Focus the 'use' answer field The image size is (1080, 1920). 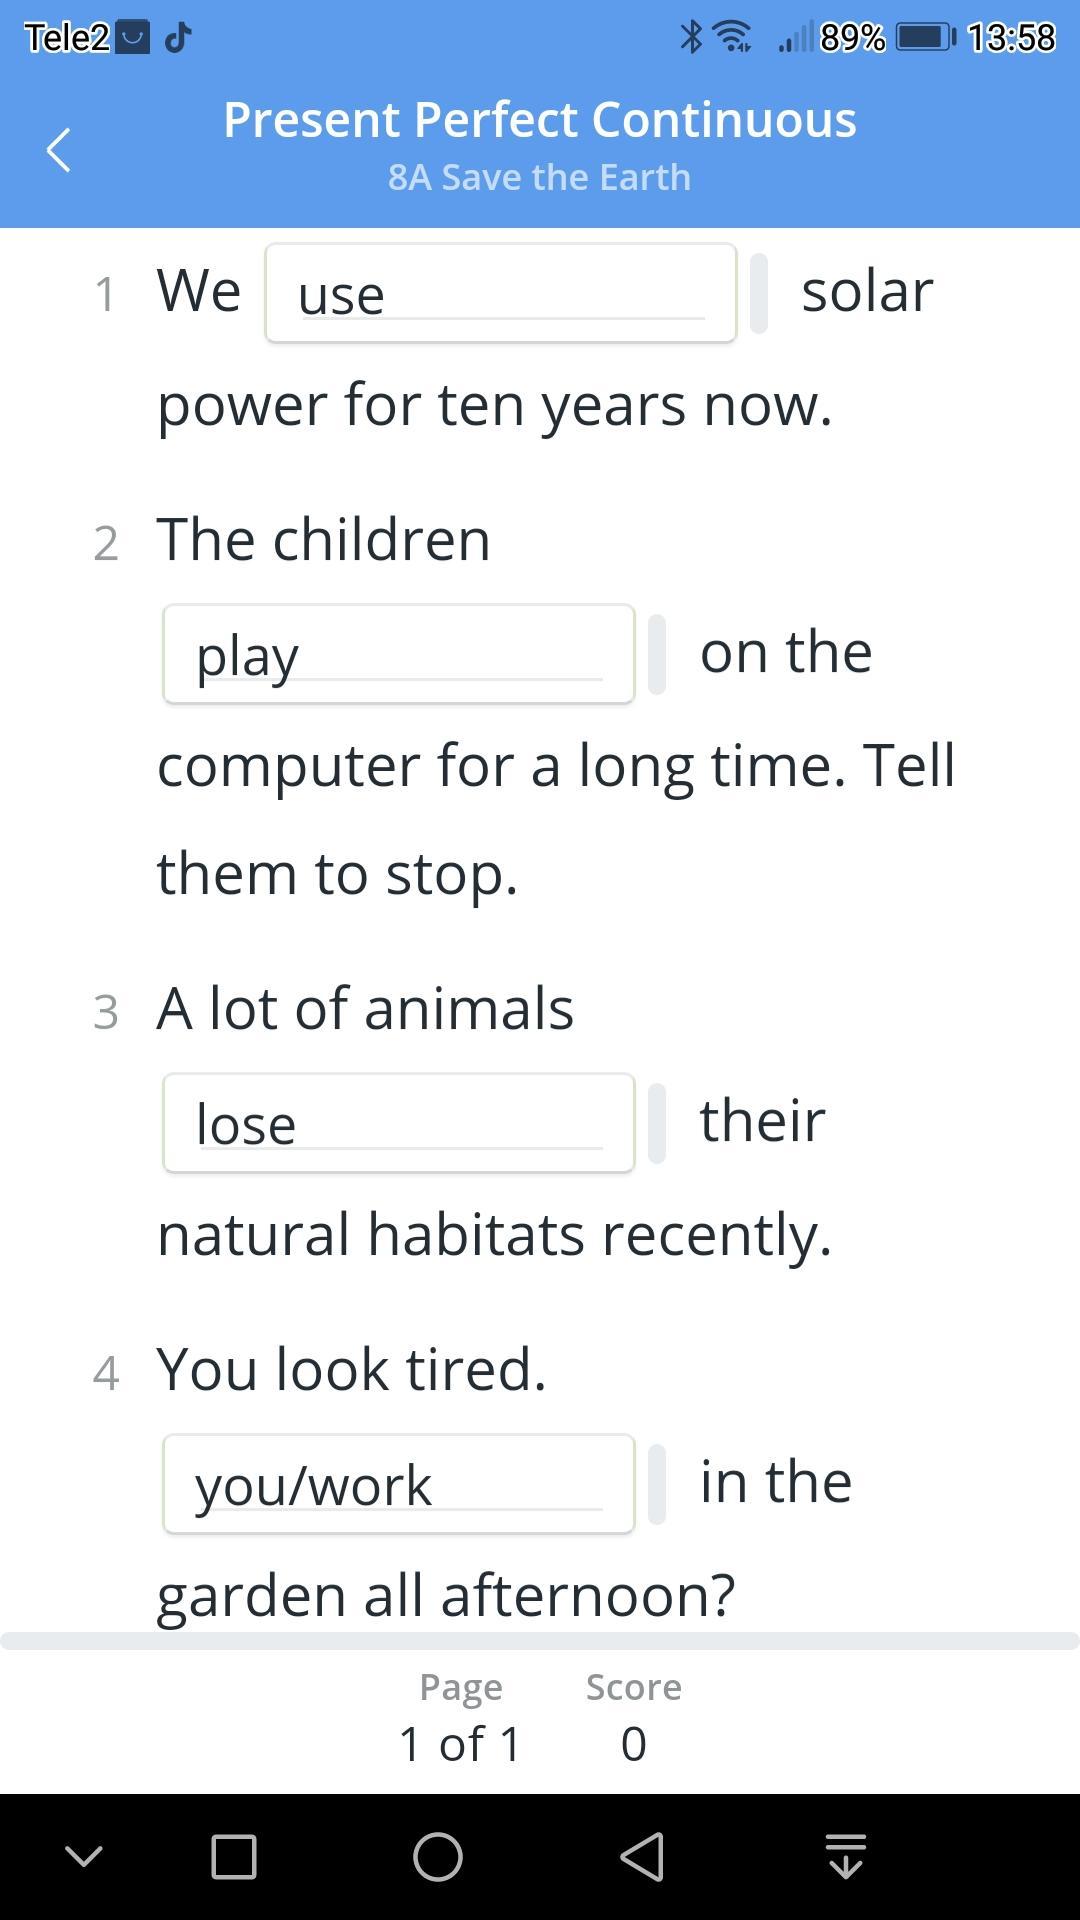tap(500, 293)
